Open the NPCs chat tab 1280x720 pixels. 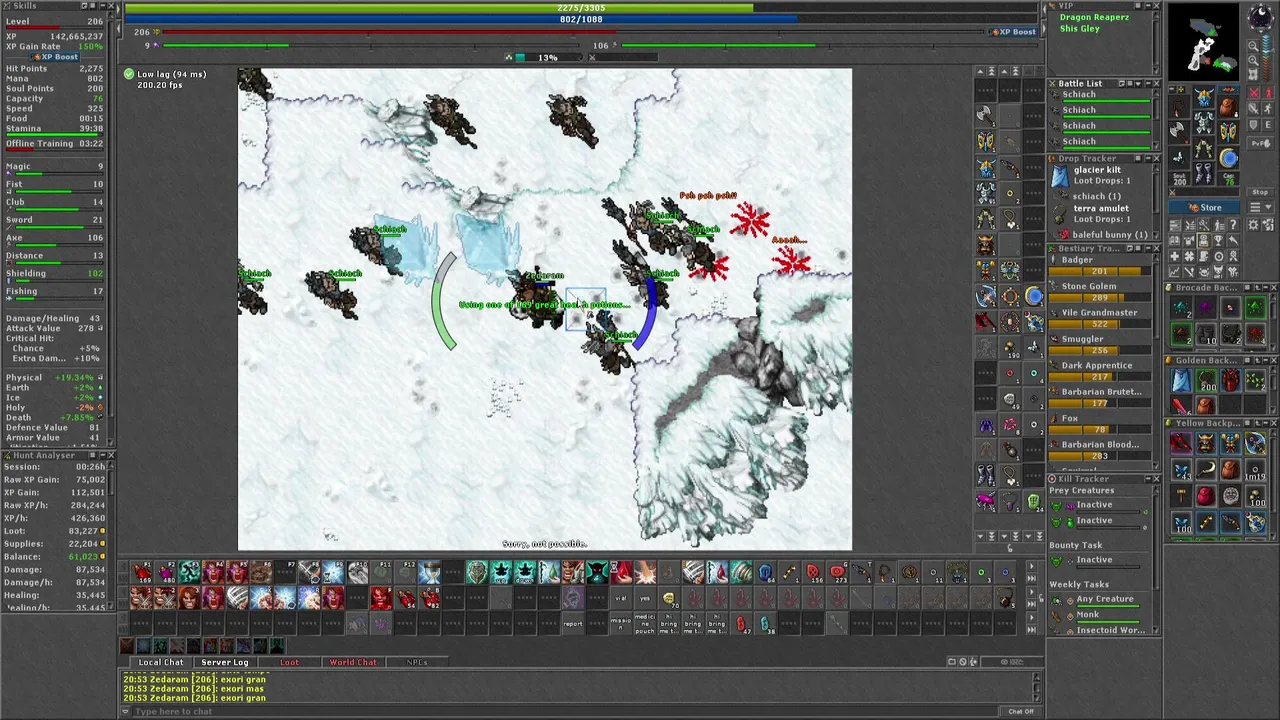coord(417,662)
